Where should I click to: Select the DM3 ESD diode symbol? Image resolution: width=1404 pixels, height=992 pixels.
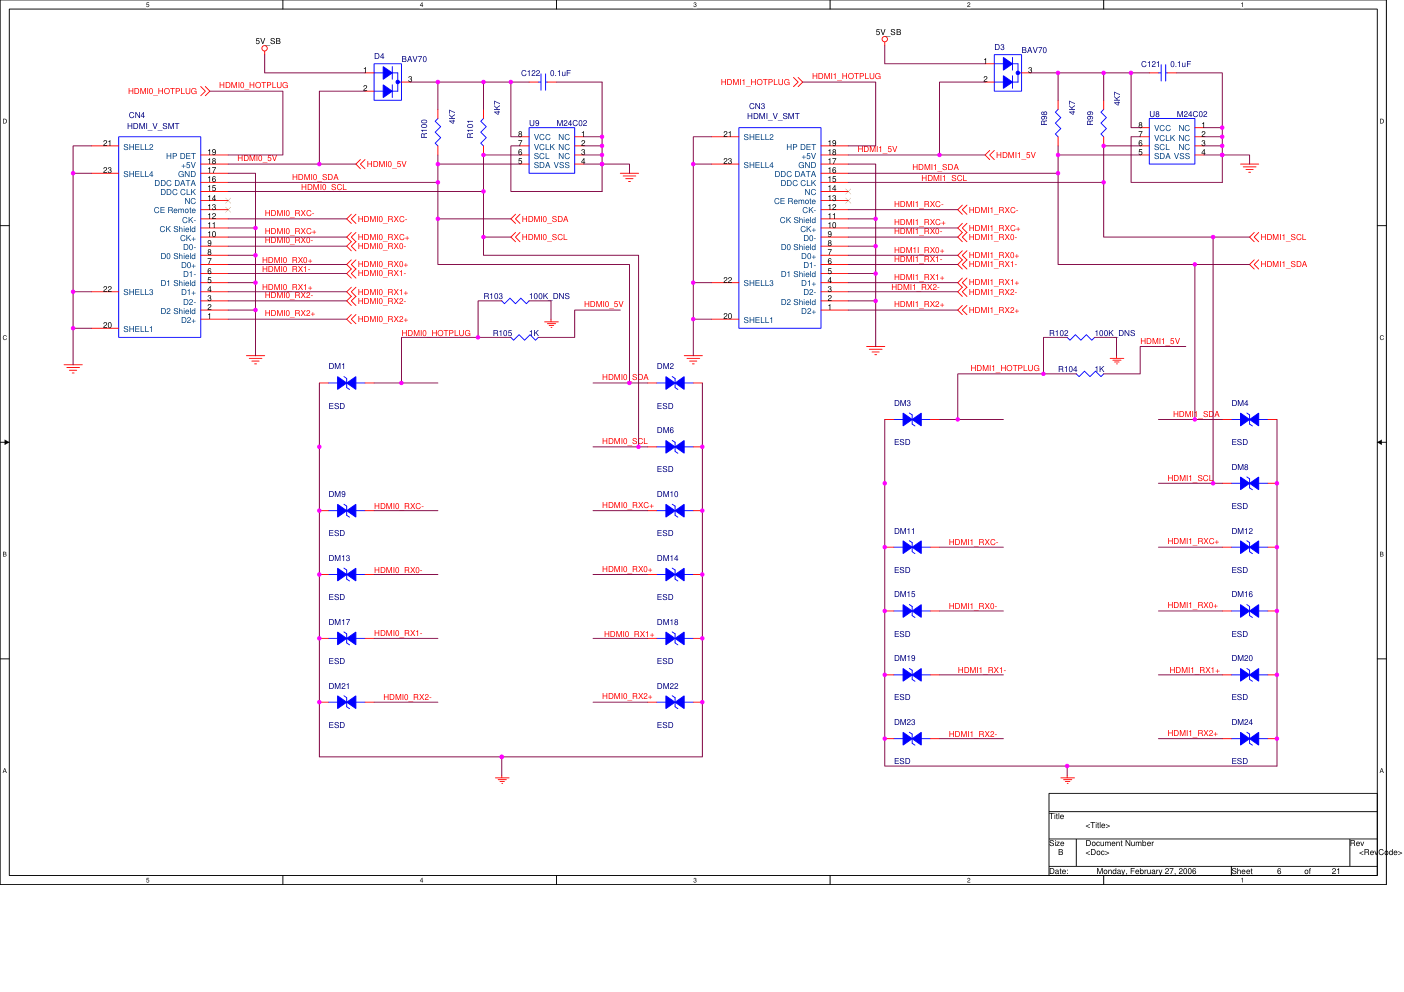pyautogui.click(x=912, y=420)
